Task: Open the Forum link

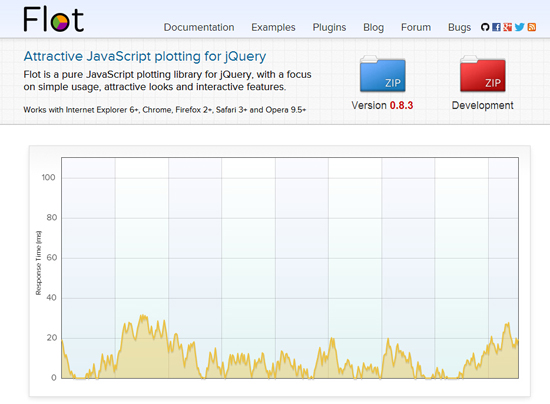Action: pyautogui.click(x=416, y=27)
